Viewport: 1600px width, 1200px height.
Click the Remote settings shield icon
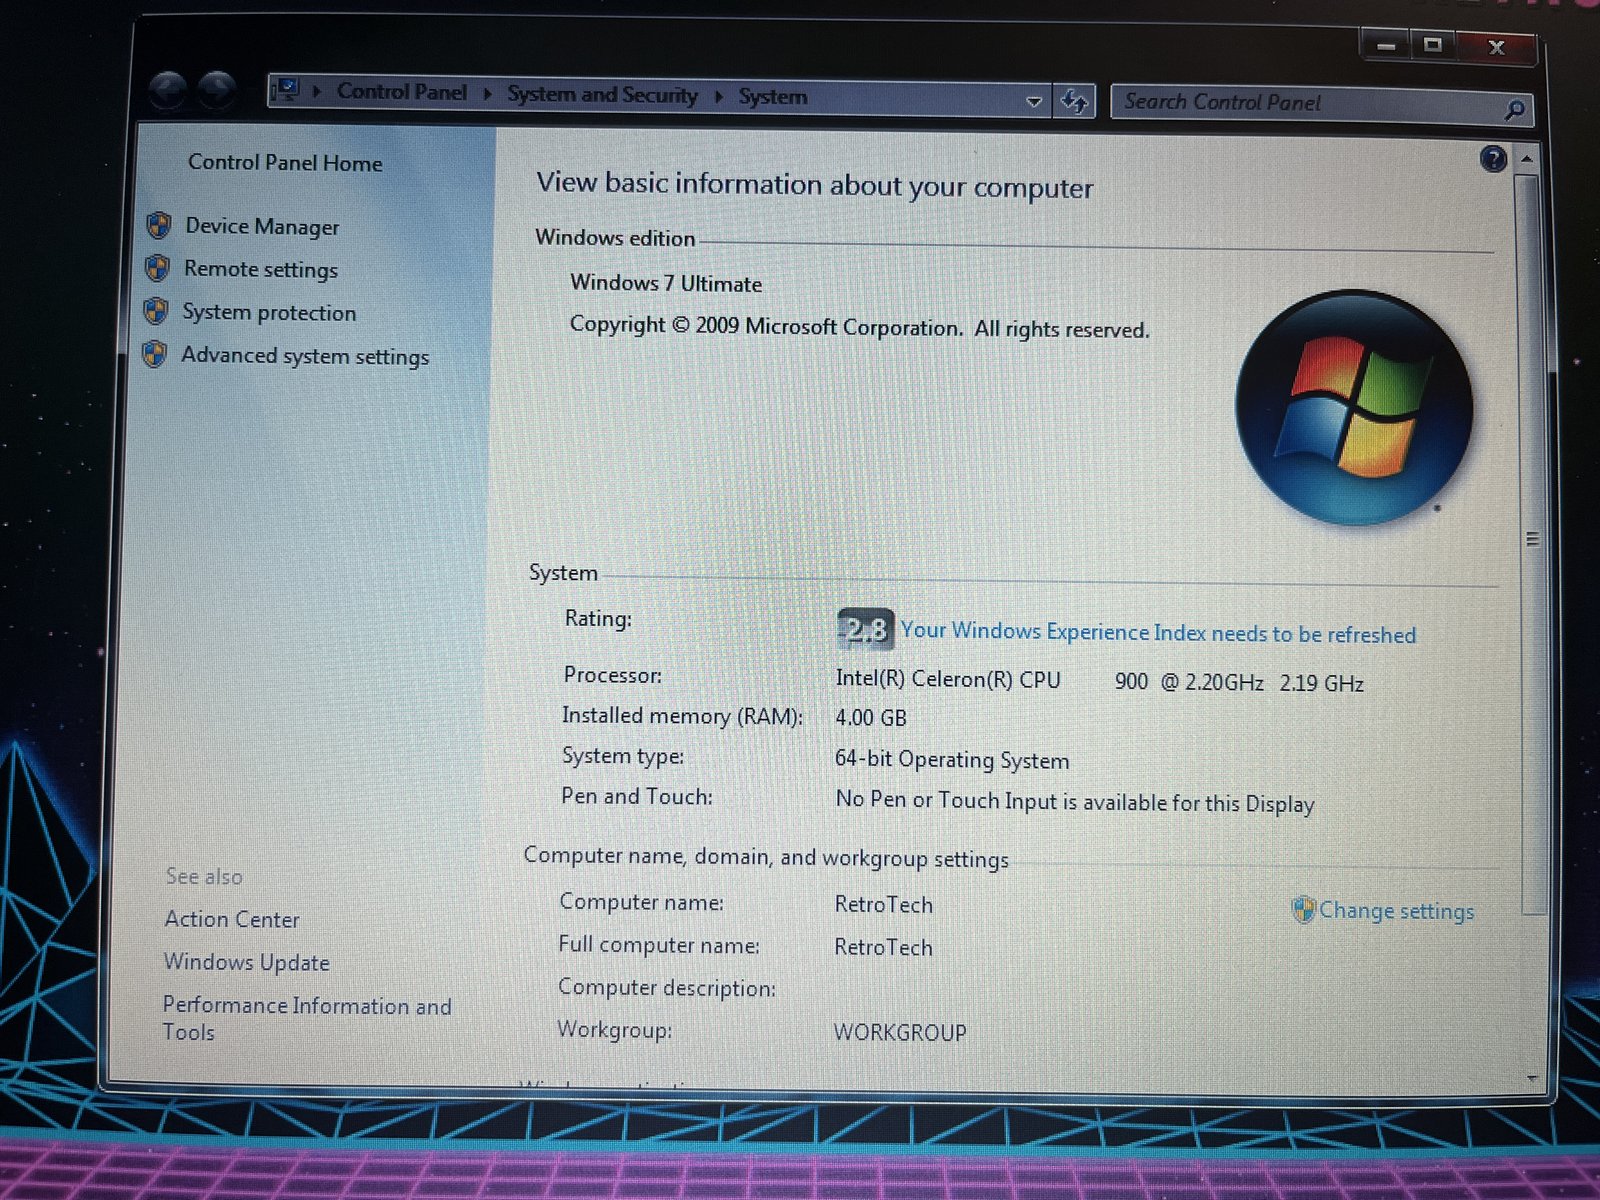pyautogui.click(x=157, y=268)
